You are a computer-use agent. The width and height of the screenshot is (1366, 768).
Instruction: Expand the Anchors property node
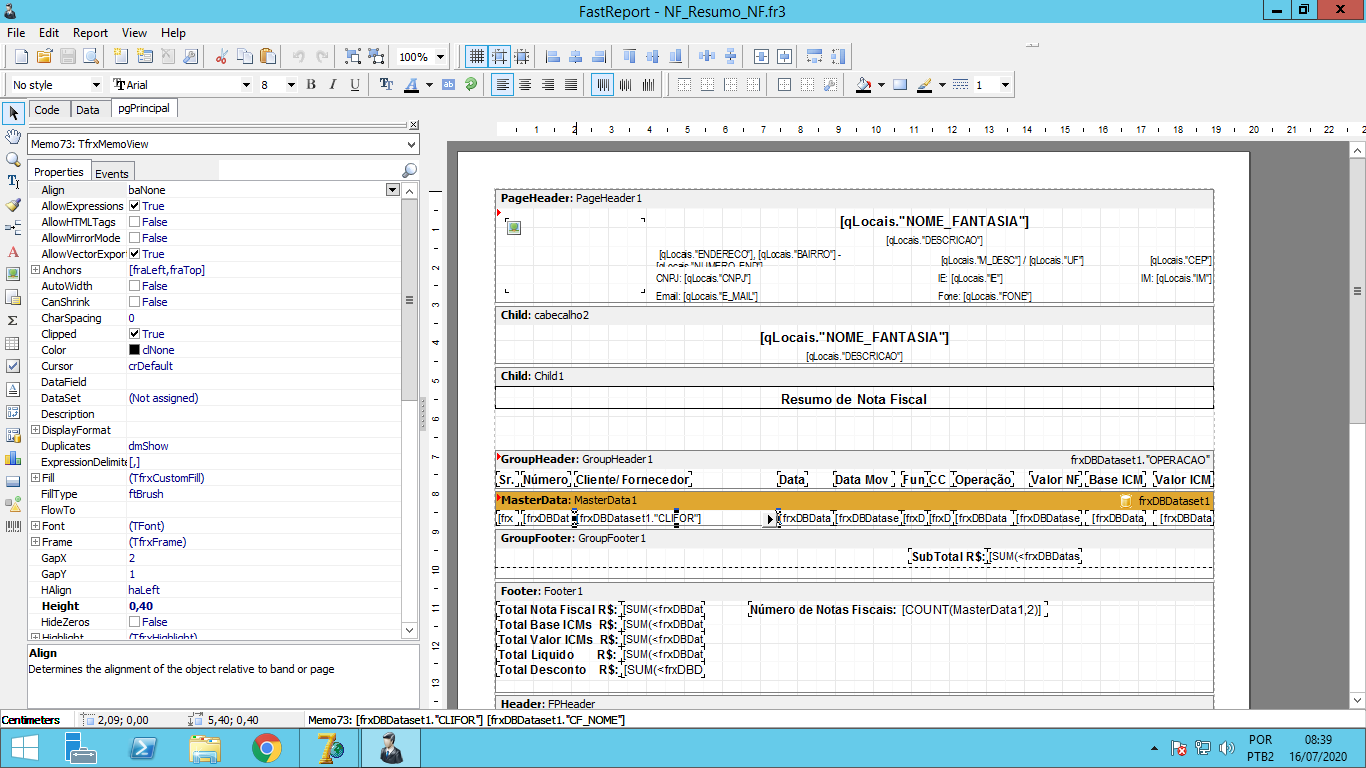(x=35, y=270)
